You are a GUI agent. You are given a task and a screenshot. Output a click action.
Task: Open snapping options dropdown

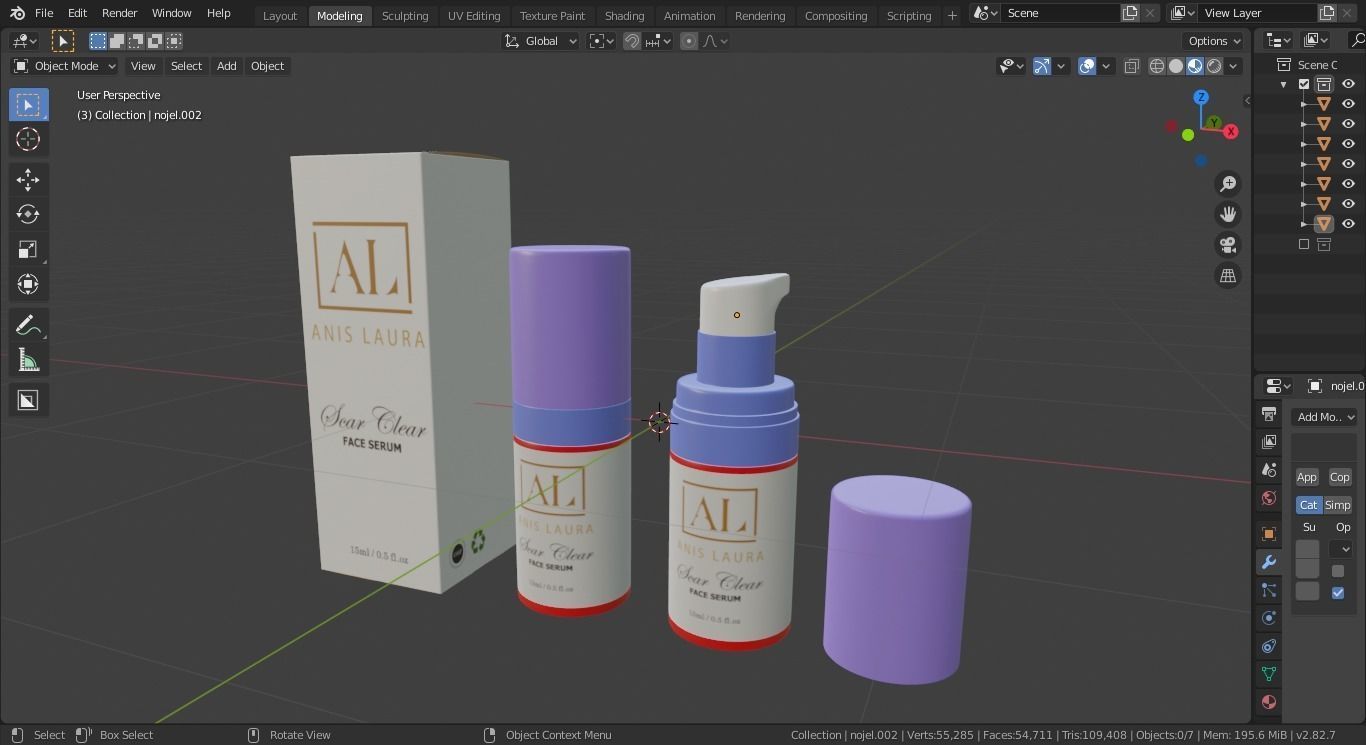[x=659, y=41]
